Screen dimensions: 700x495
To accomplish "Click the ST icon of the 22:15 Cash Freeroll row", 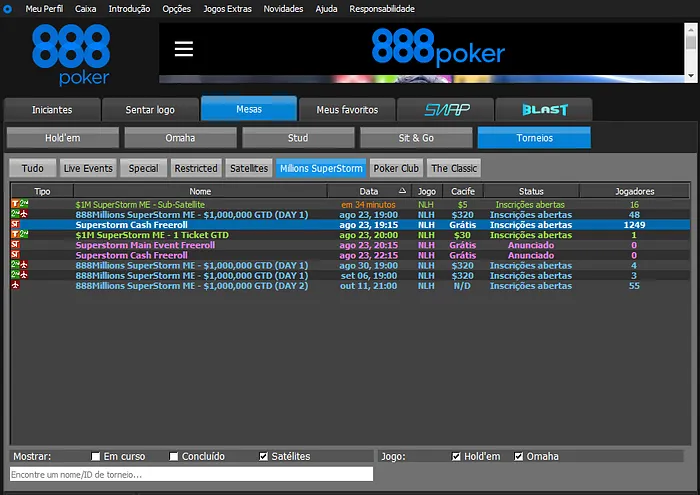I will (15, 255).
